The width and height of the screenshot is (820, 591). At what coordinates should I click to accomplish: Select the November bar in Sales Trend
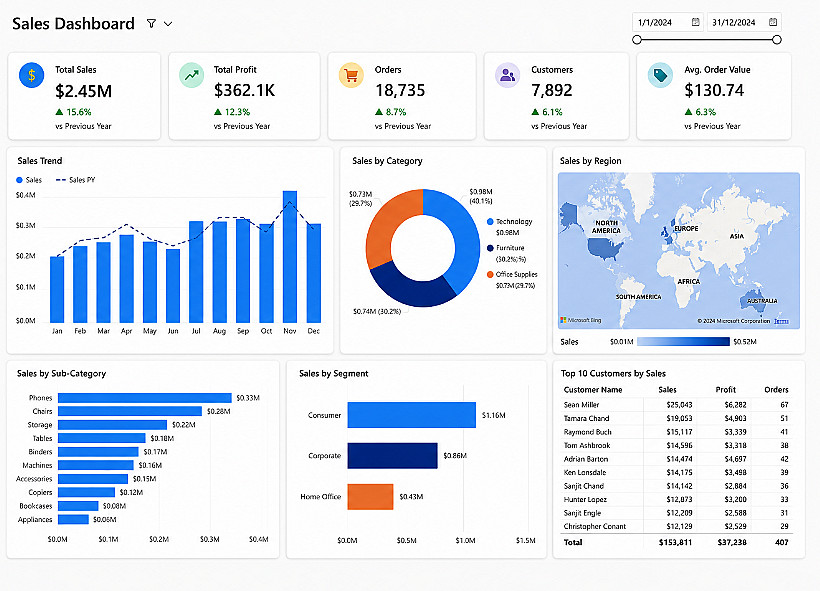[x=290, y=257]
